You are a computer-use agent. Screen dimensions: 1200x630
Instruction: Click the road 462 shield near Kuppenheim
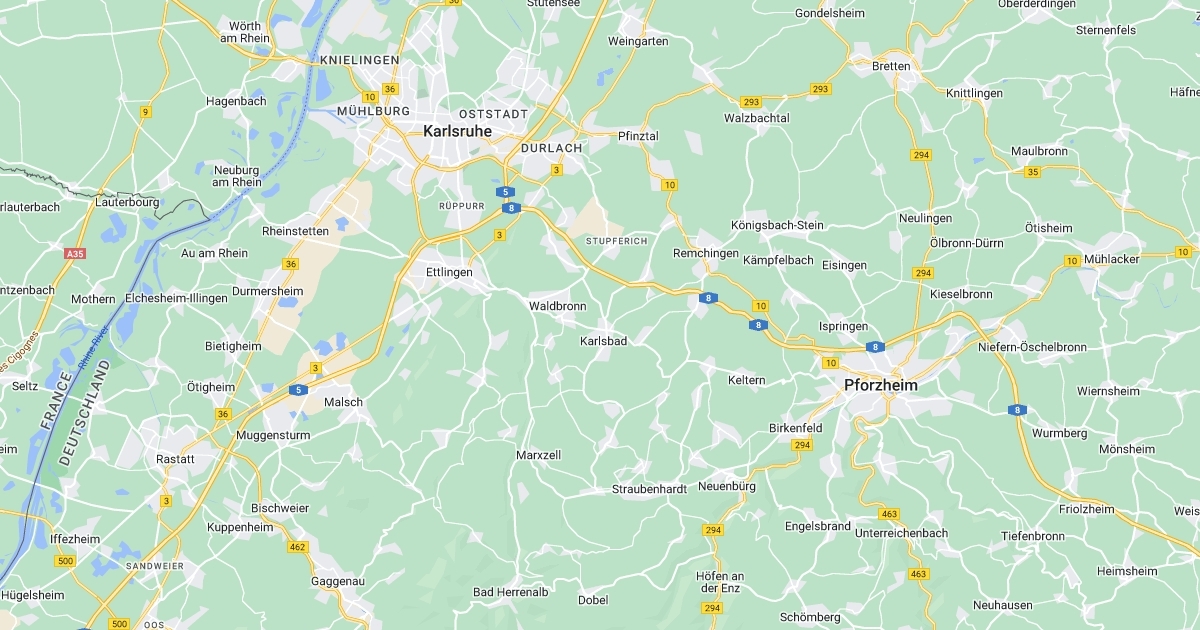click(x=297, y=547)
